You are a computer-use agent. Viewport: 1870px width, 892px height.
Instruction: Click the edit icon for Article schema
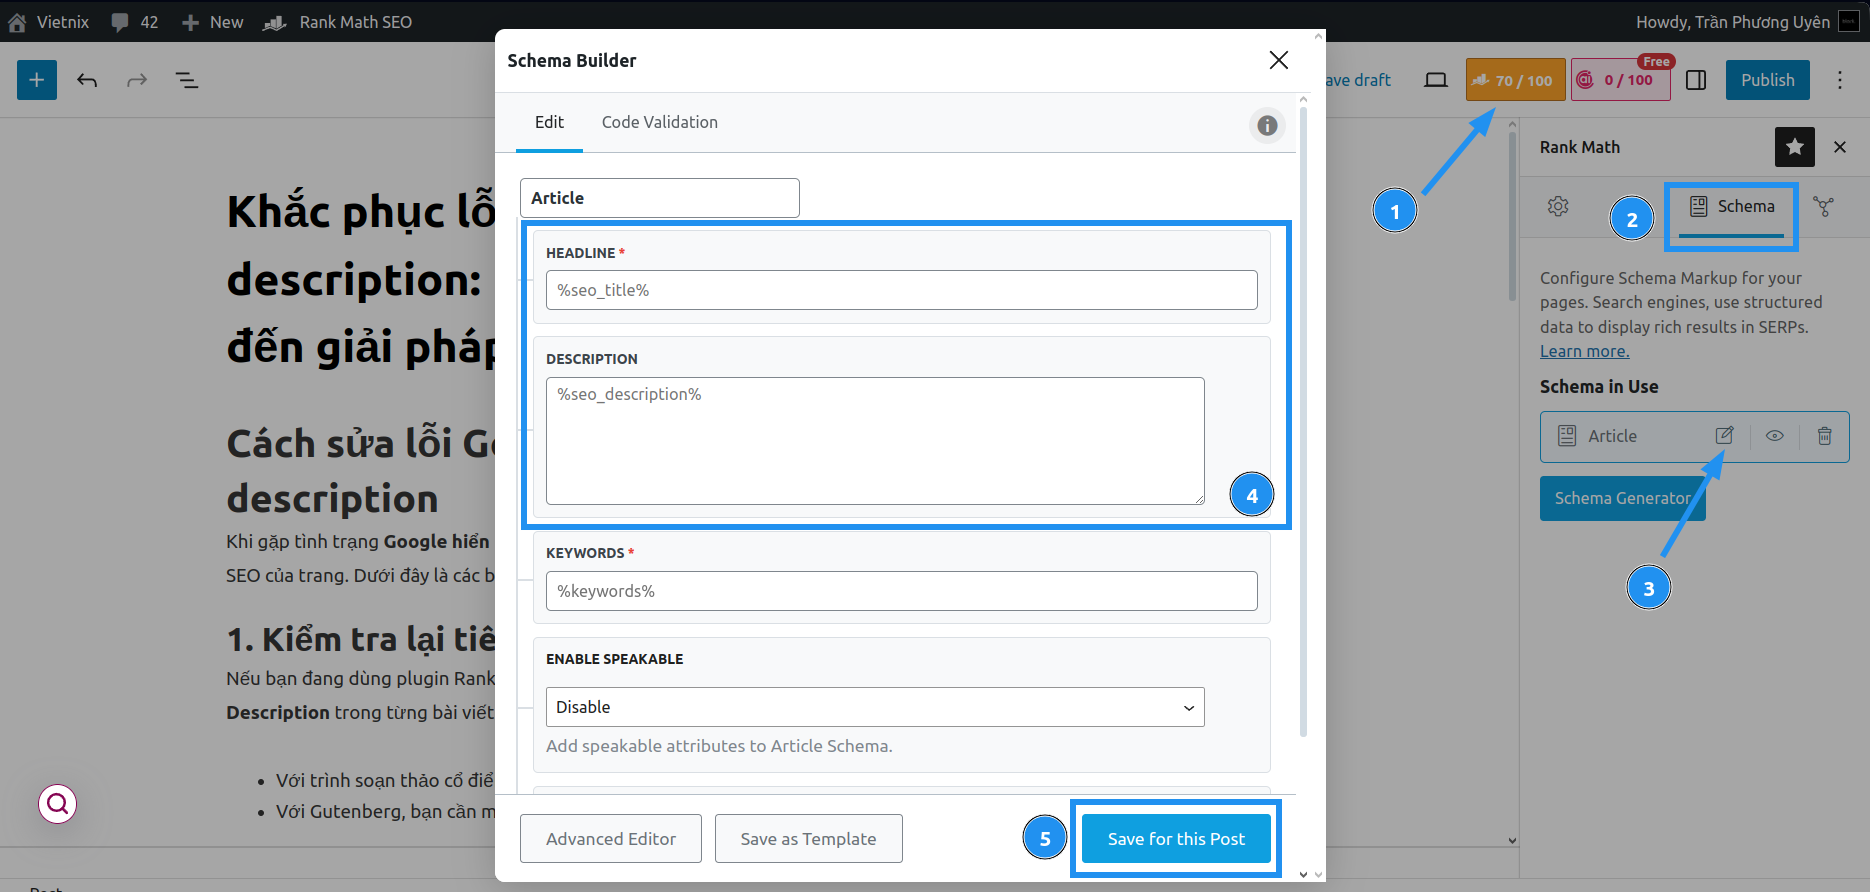[x=1724, y=435]
